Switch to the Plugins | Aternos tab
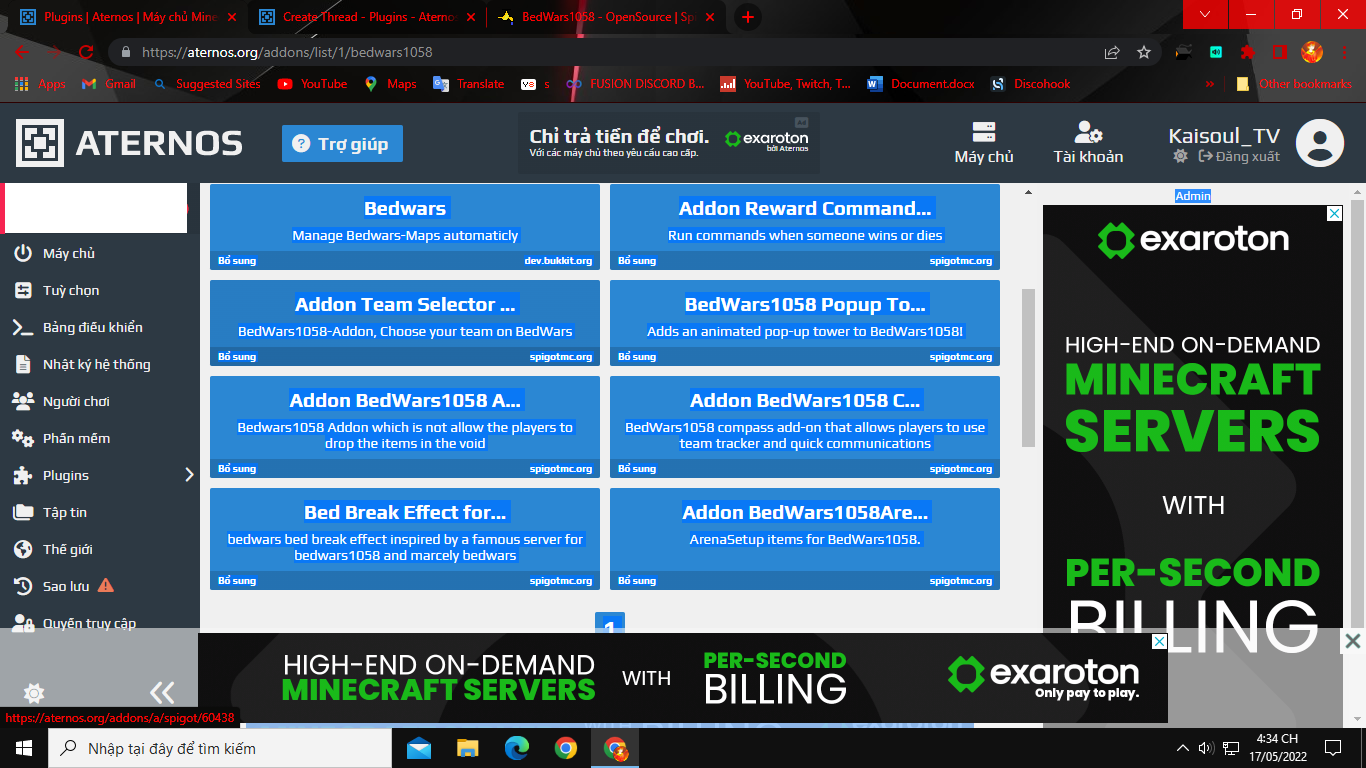1366x768 pixels. point(128,16)
